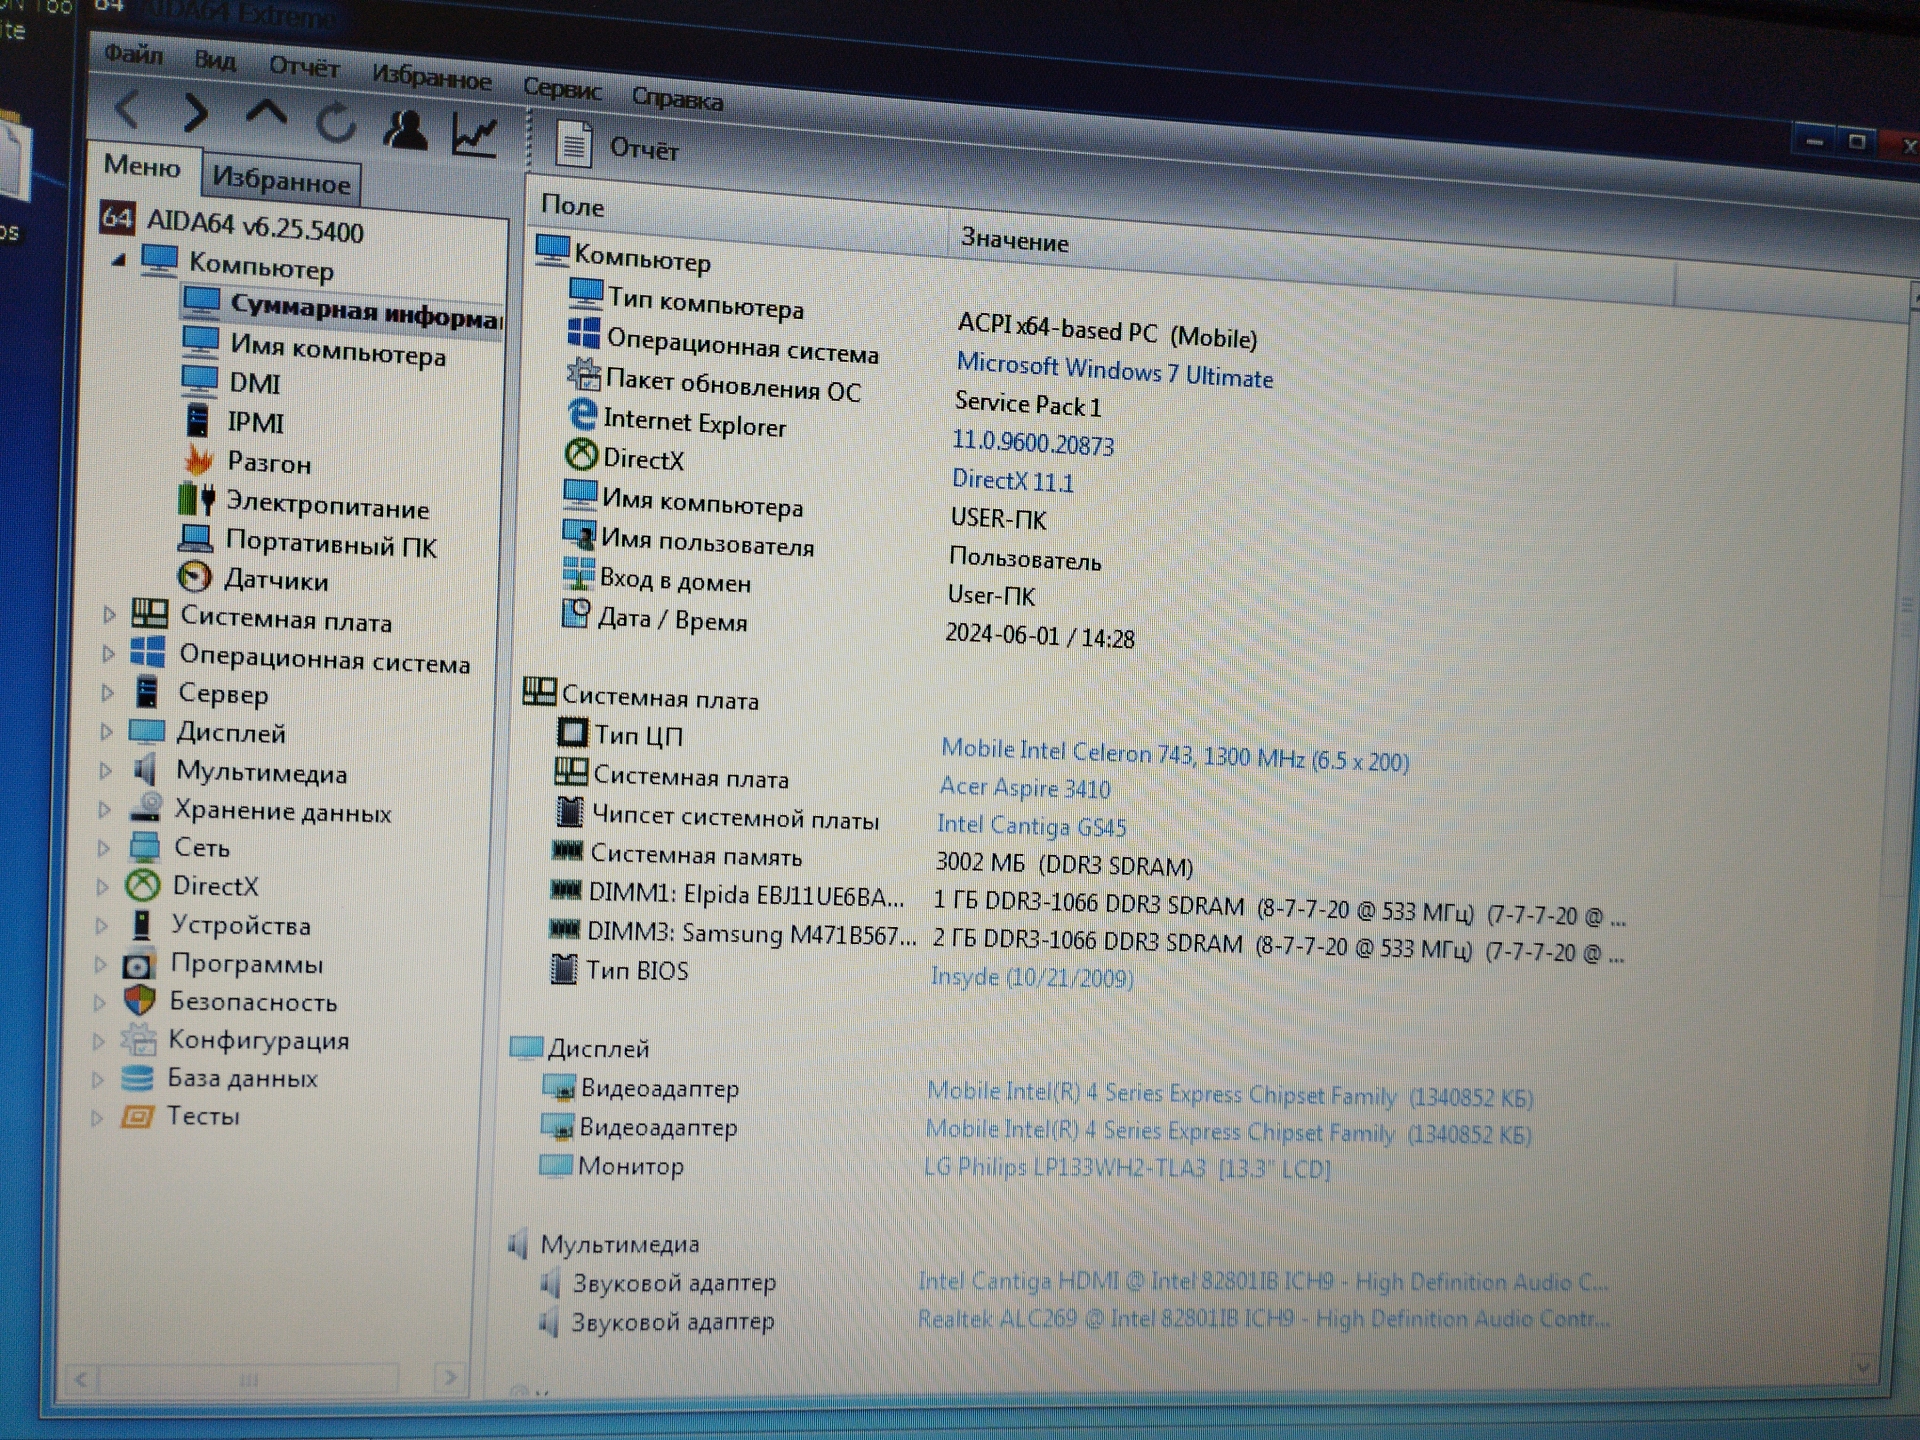
Task: Open the Intel Cantiga GS45 link
Action: point(1031,826)
